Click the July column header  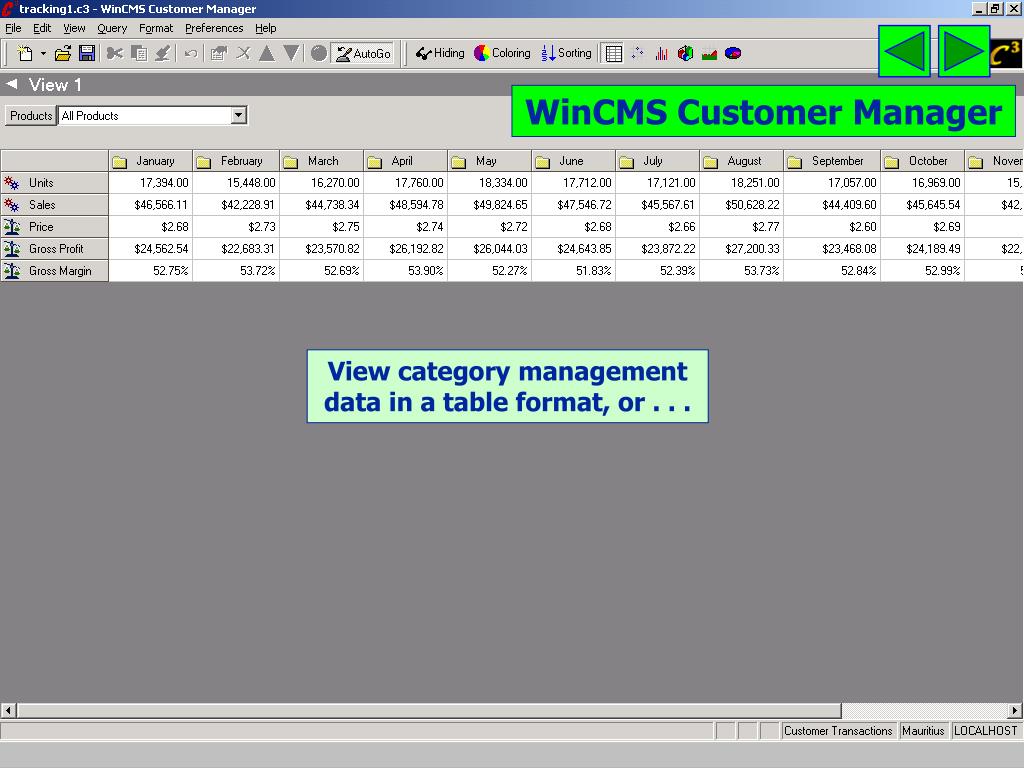click(658, 161)
